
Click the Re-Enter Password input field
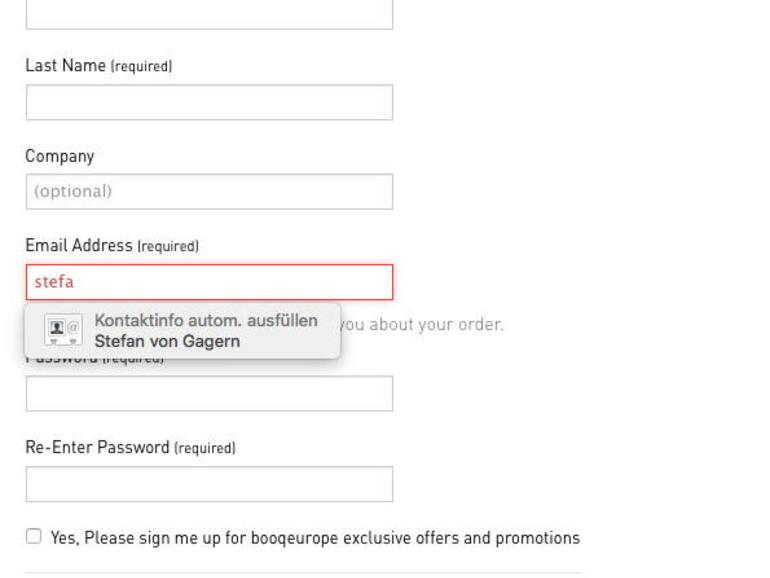click(209, 484)
